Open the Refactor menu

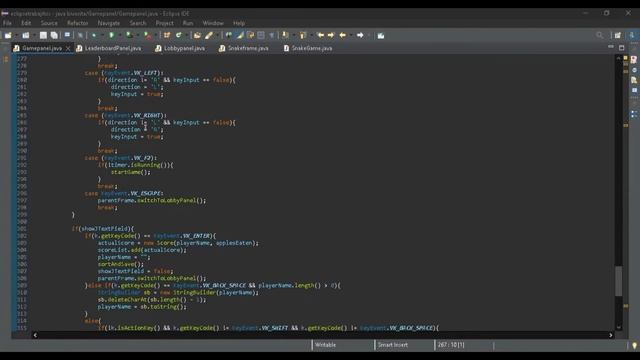point(78,23)
